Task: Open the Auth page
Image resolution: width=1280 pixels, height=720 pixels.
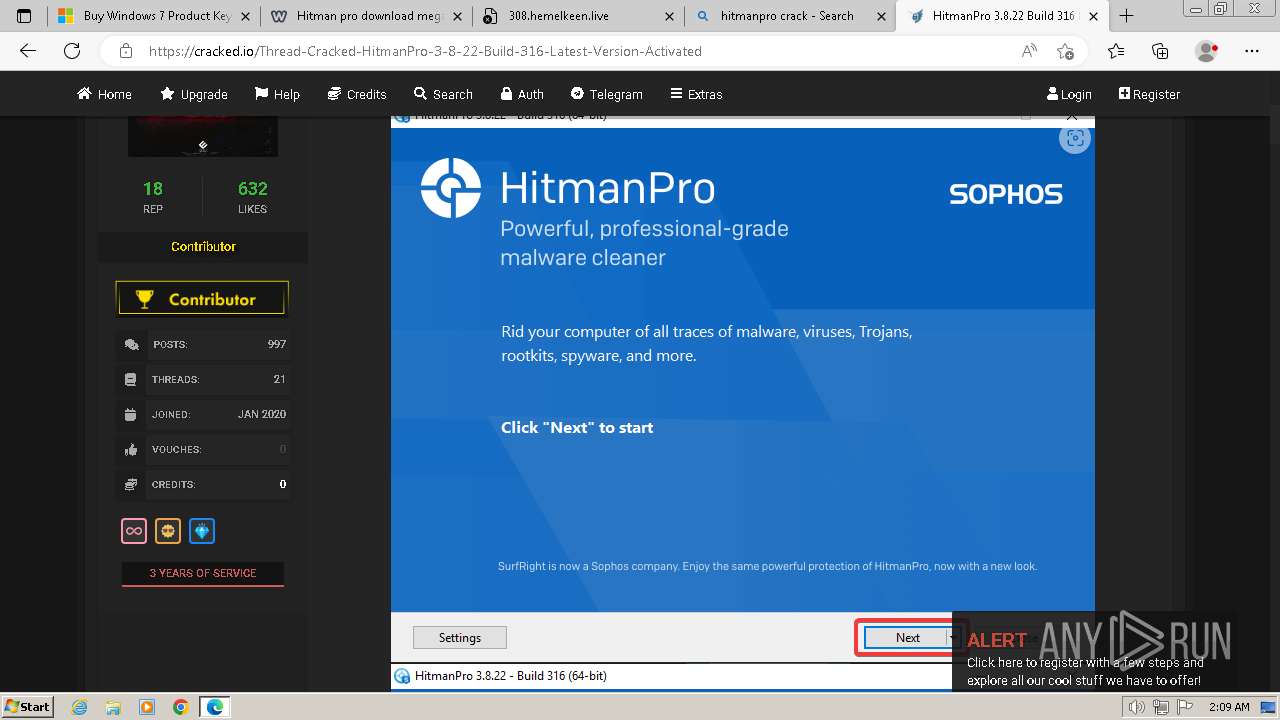Action: pos(522,94)
